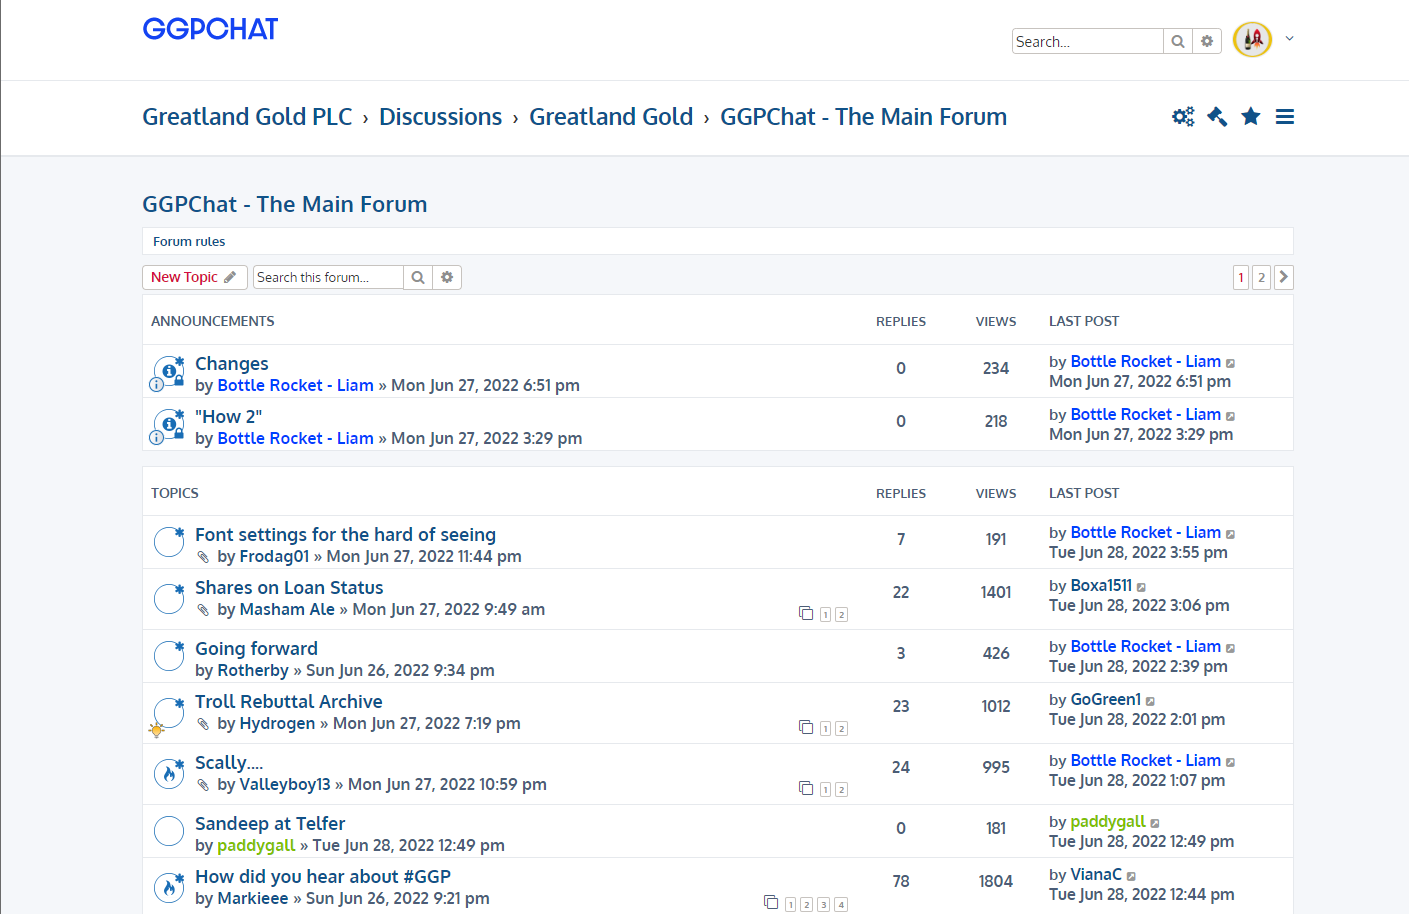This screenshot has height=914, width=1409.
Task: Open page 2 of Shares on Loan Status
Action: [841, 615]
